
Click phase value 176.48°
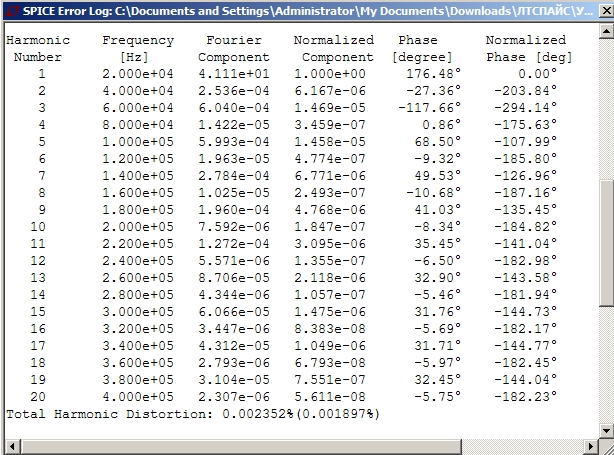(x=433, y=74)
